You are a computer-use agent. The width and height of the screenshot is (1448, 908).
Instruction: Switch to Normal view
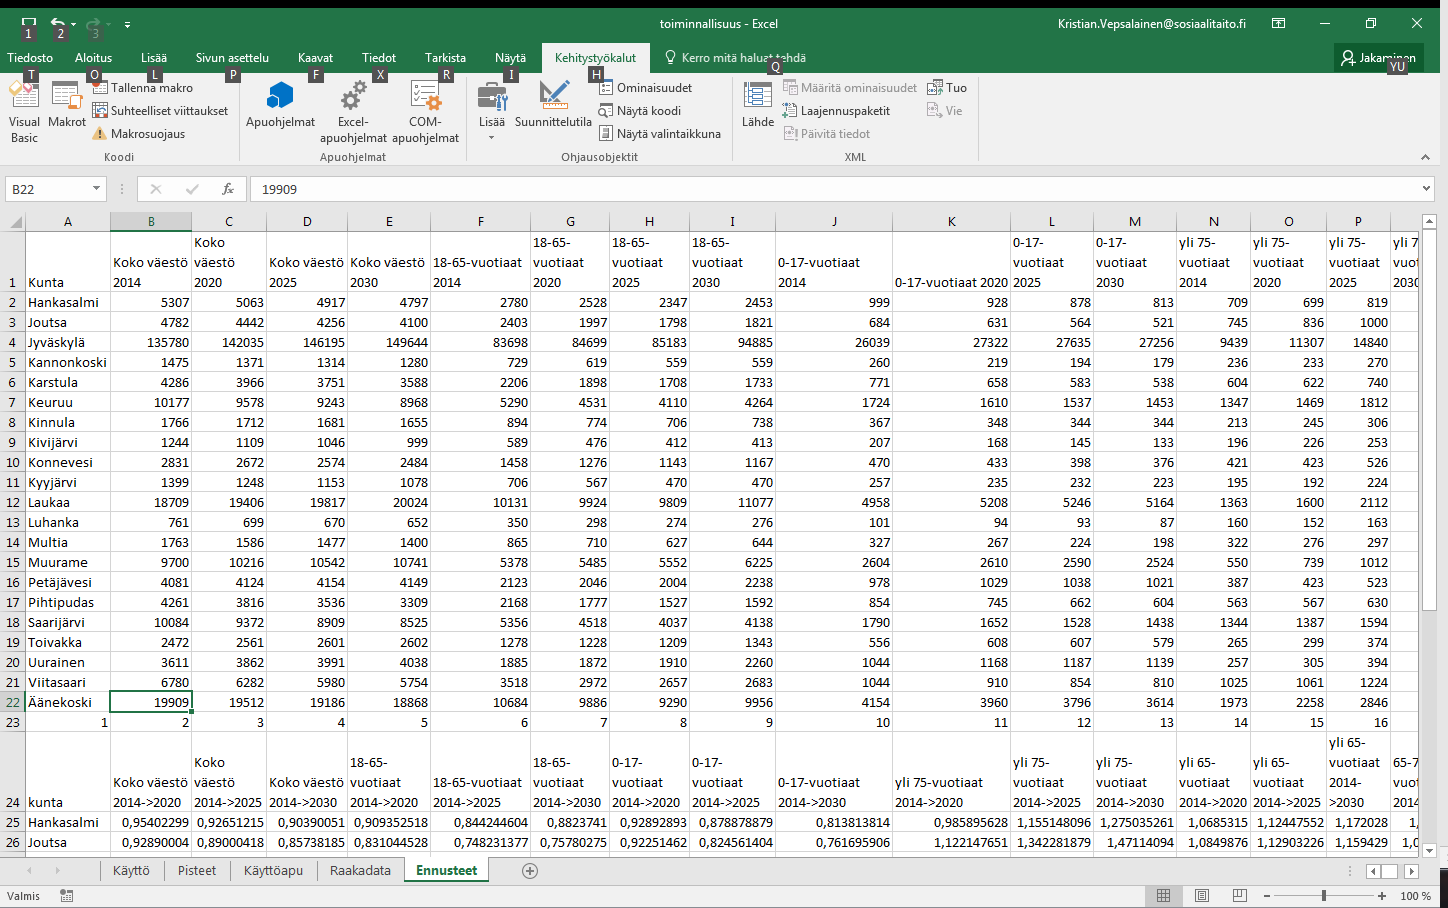1163,896
